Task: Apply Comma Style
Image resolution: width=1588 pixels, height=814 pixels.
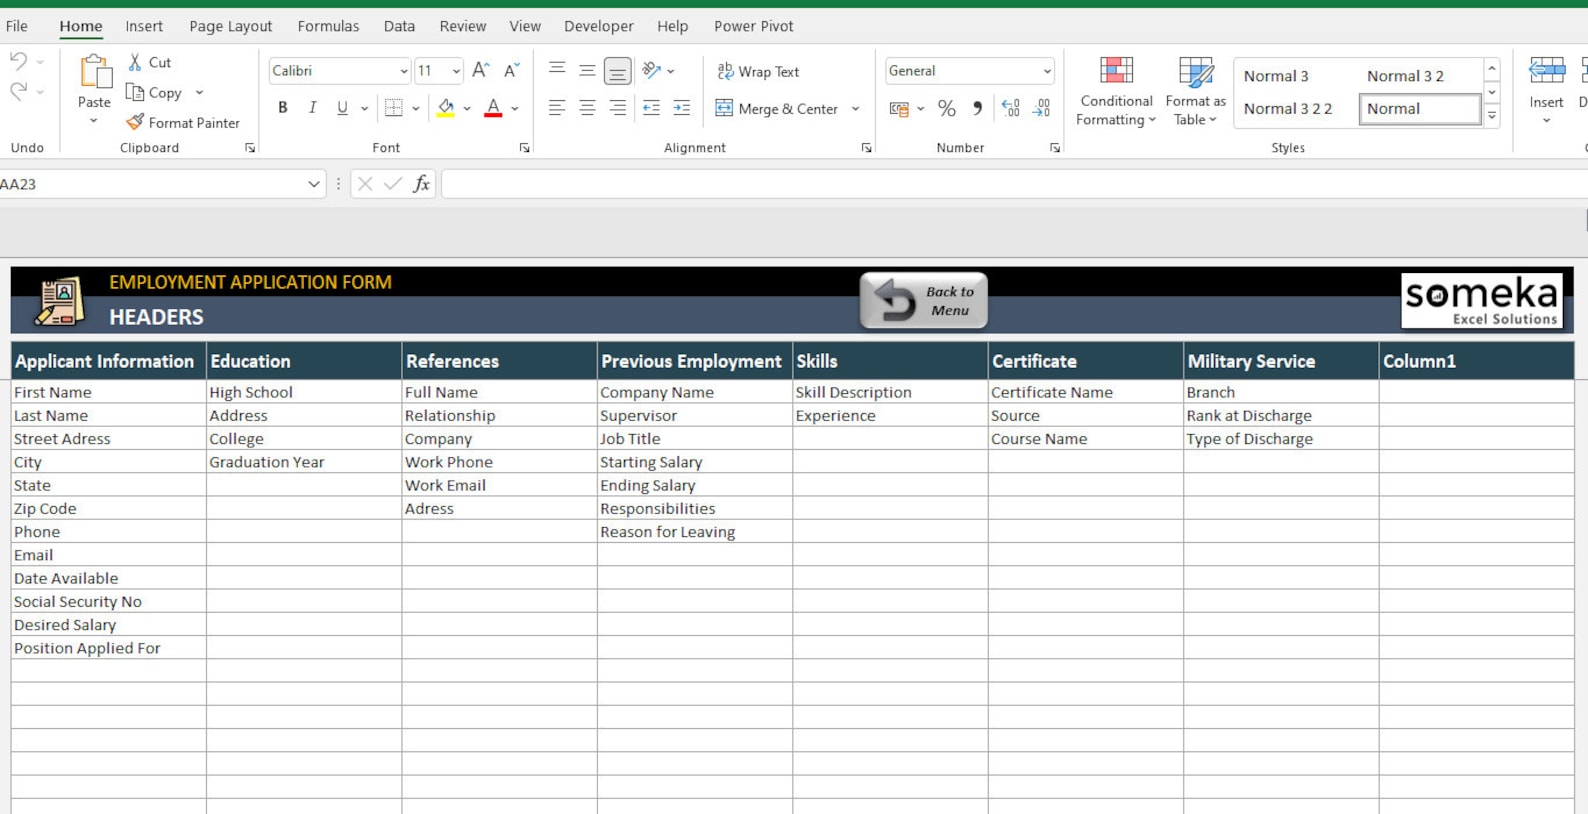Action: tap(977, 108)
